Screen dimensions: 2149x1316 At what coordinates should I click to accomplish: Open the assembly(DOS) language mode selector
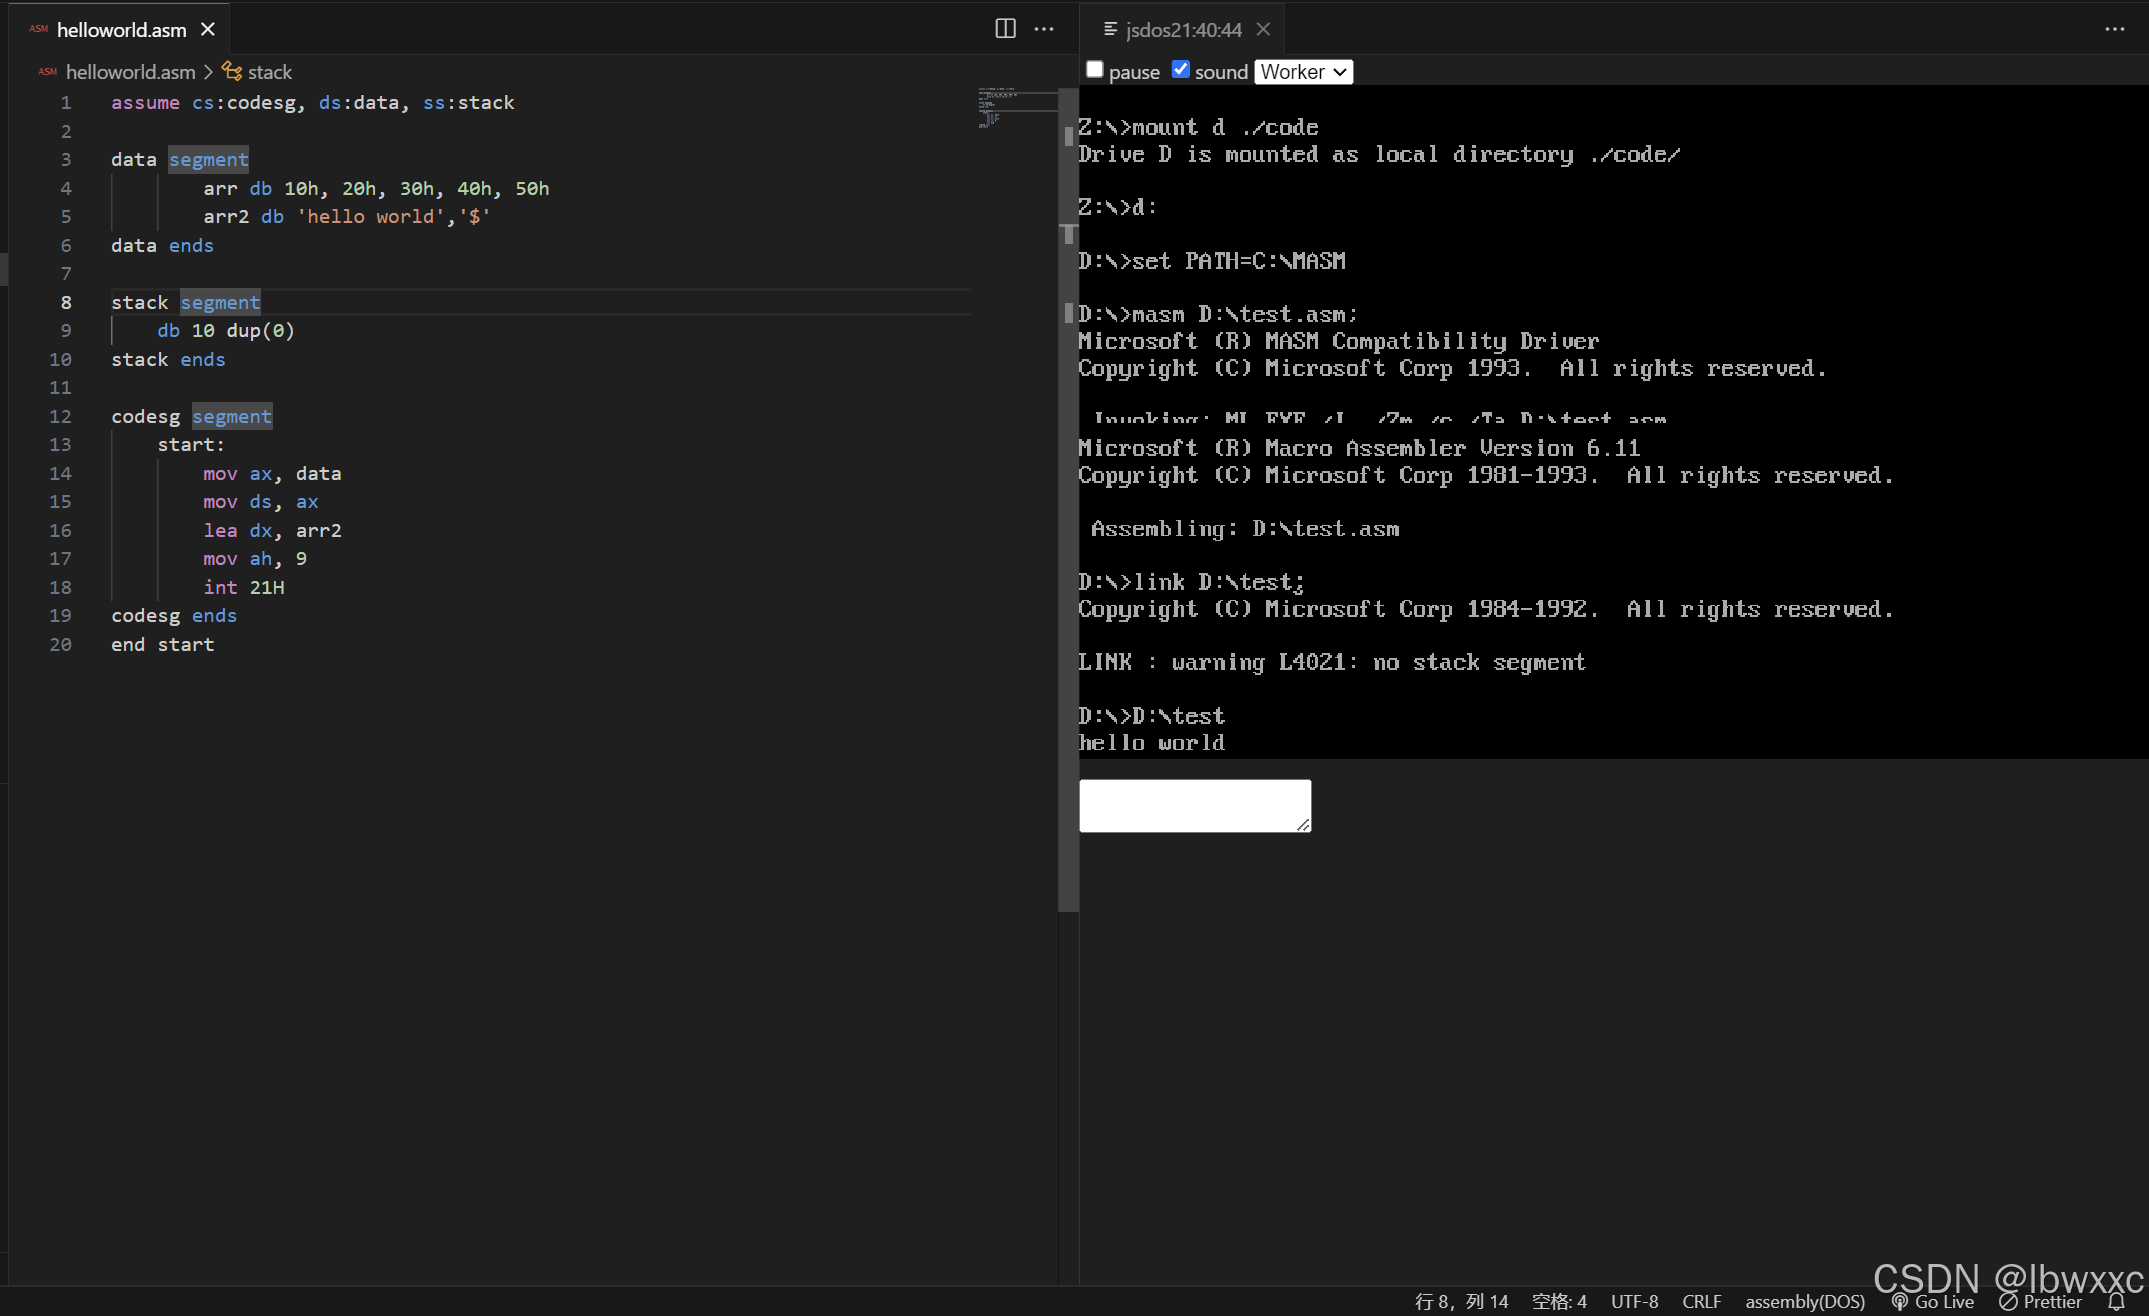1805,1301
